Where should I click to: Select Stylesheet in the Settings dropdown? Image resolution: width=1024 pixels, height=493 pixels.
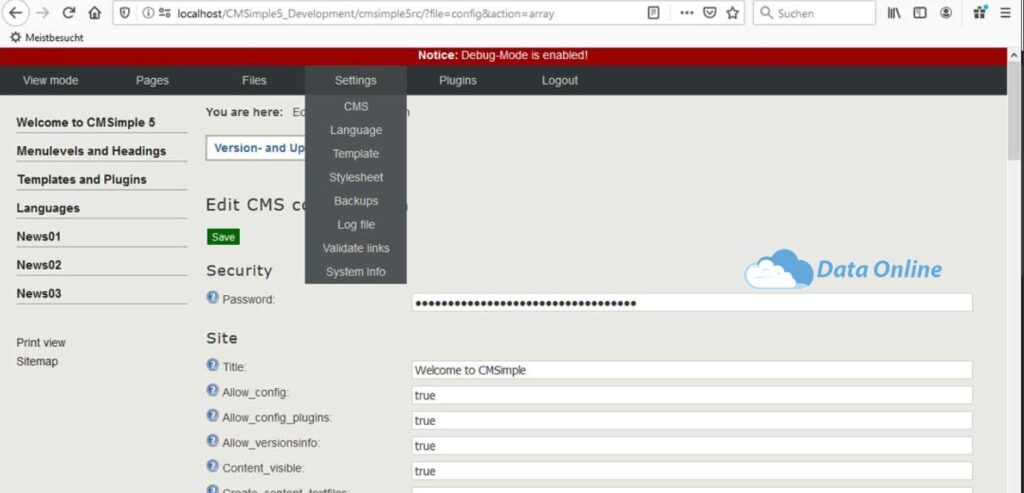click(x=356, y=177)
